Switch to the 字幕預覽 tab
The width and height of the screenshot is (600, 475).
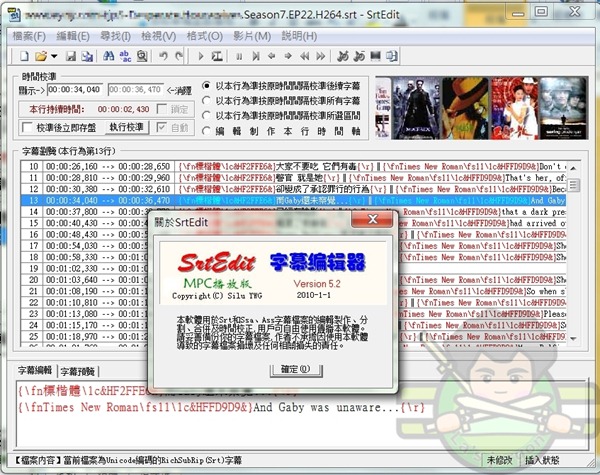pos(78,371)
